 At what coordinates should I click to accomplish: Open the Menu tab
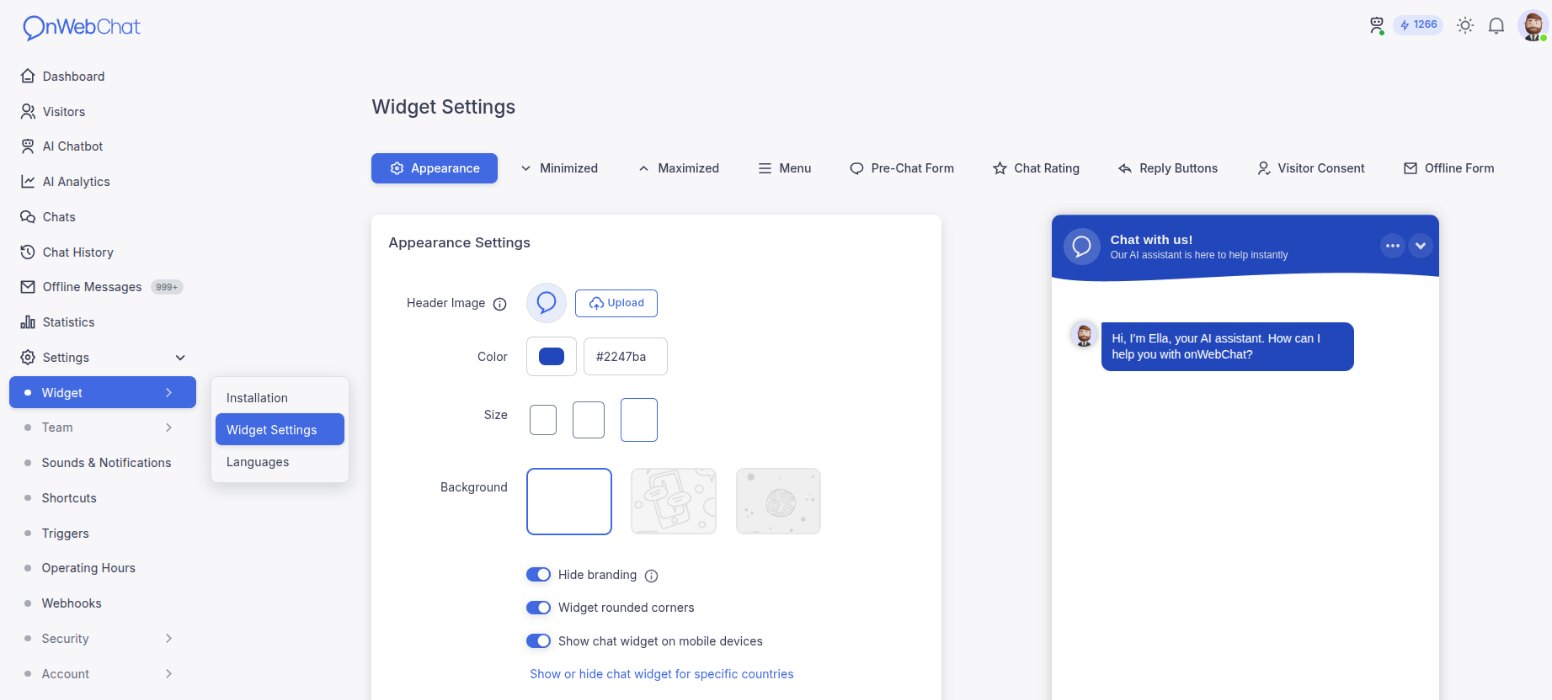(x=784, y=168)
